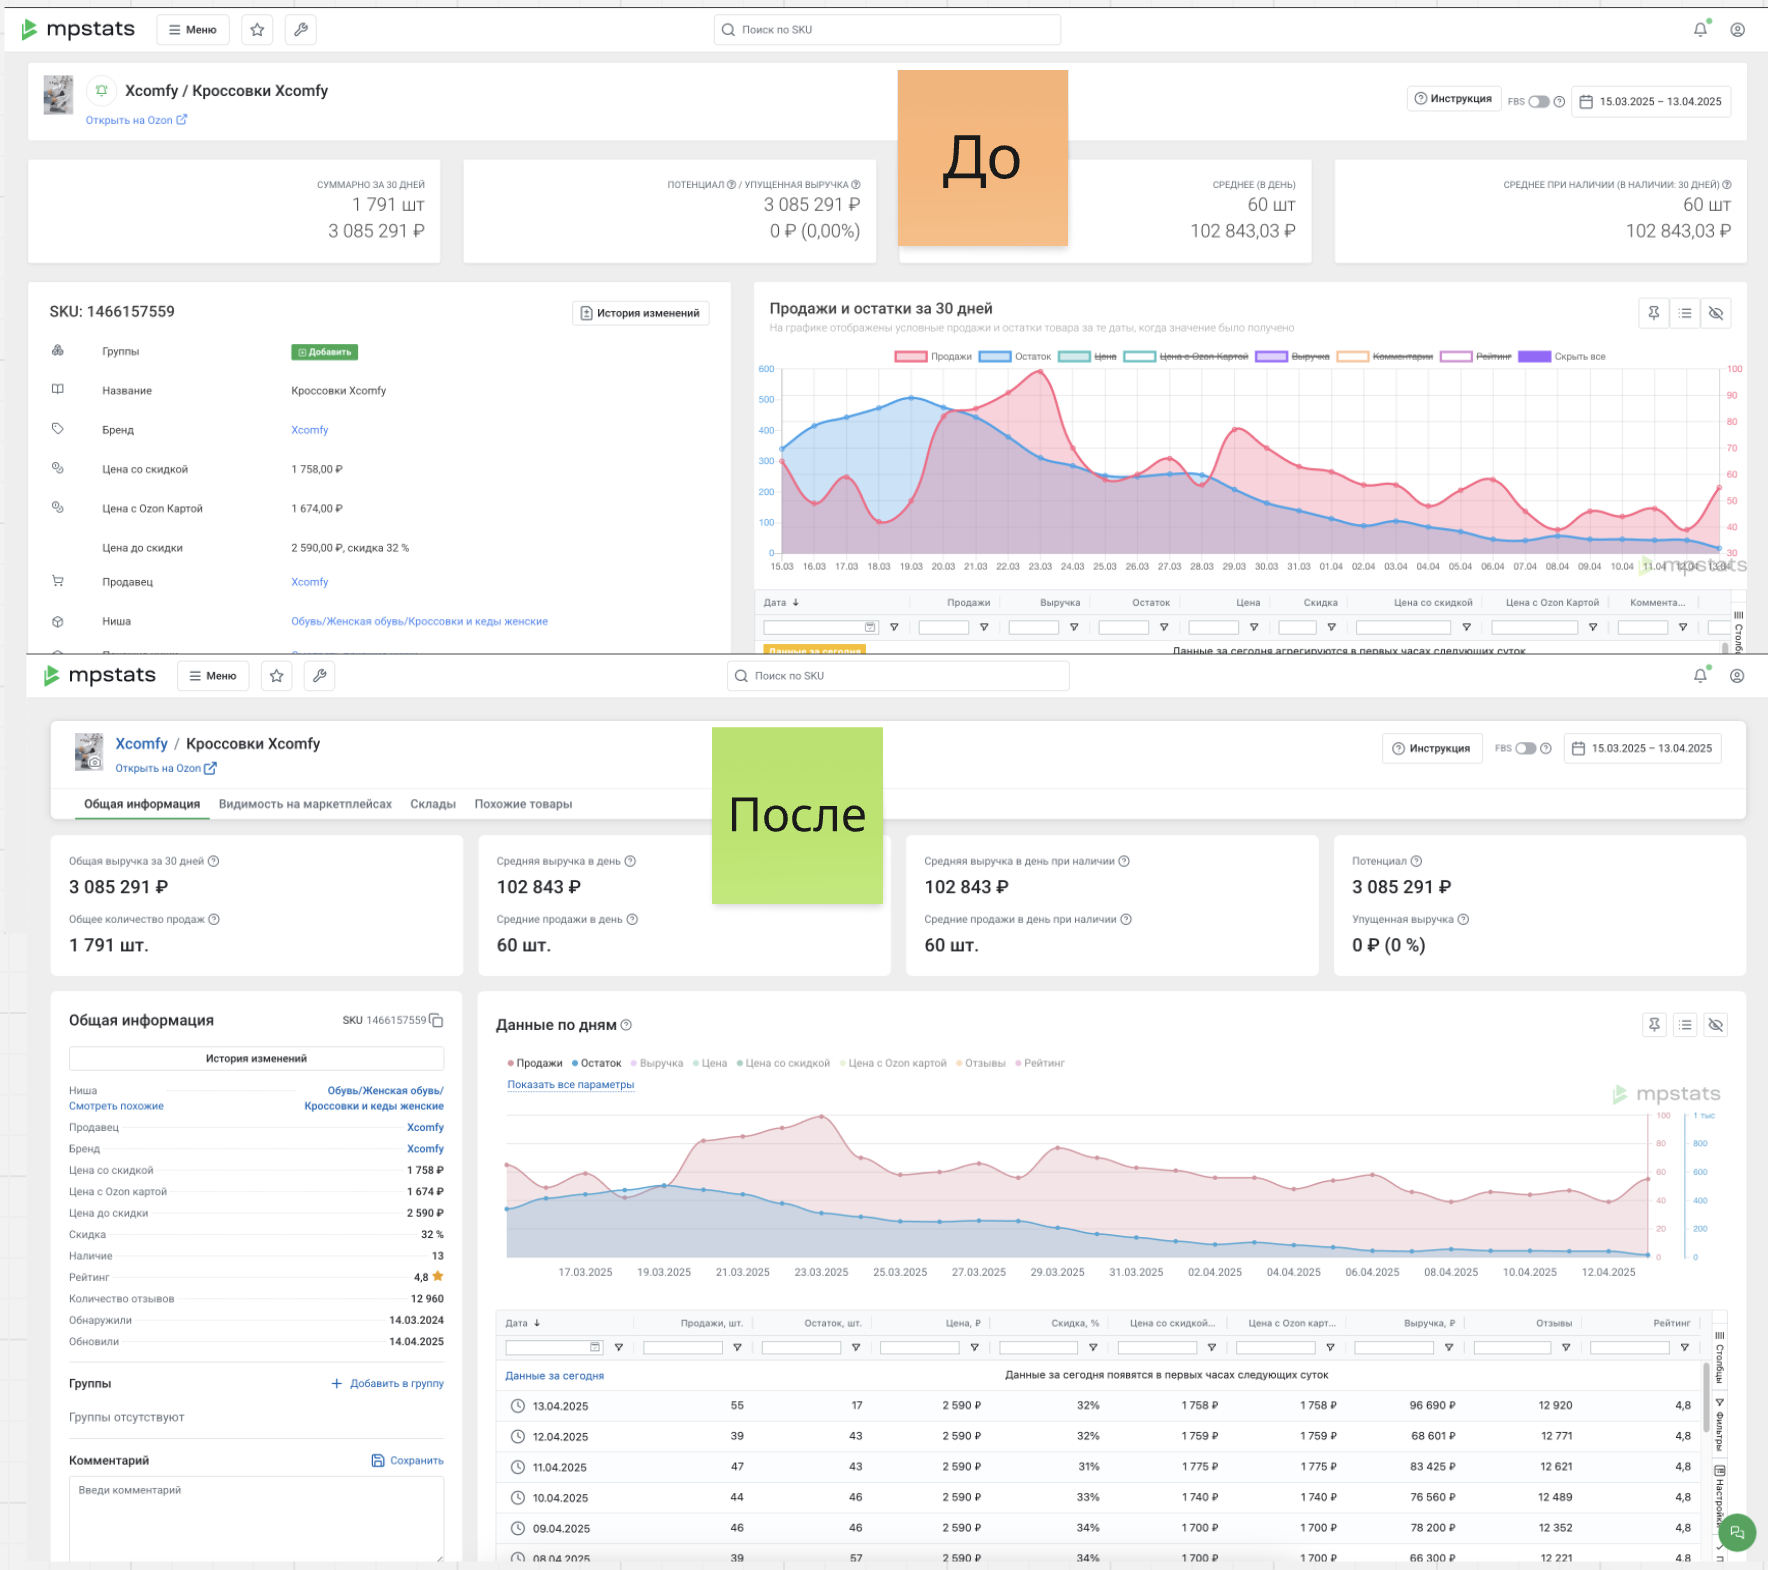Switch to 'Общая информация' tab
Image resolution: width=1768 pixels, height=1570 pixels.
pyautogui.click(x=142, y=804)
